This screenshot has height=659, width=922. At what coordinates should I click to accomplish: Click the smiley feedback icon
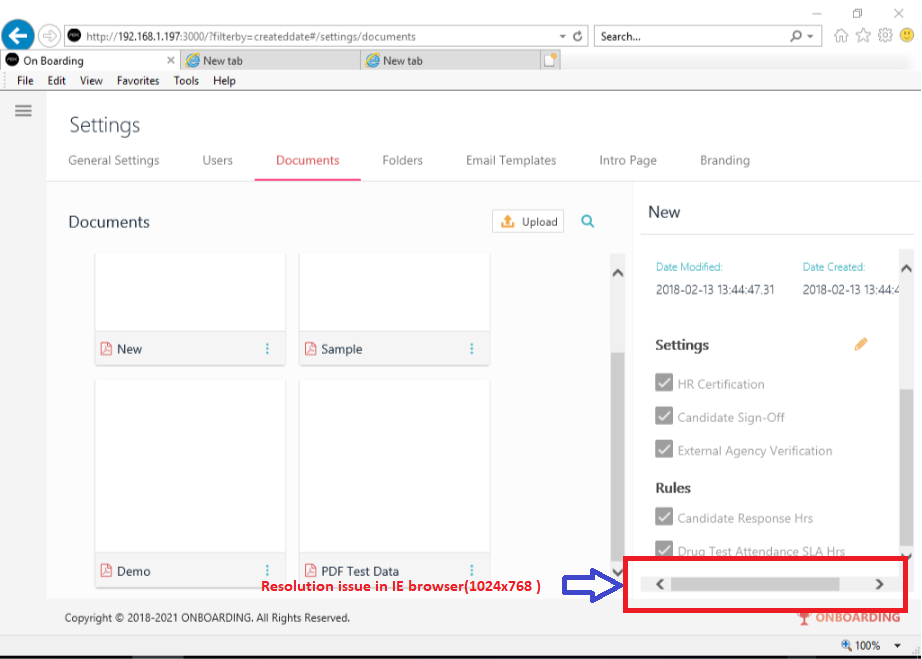pos(907,35)
